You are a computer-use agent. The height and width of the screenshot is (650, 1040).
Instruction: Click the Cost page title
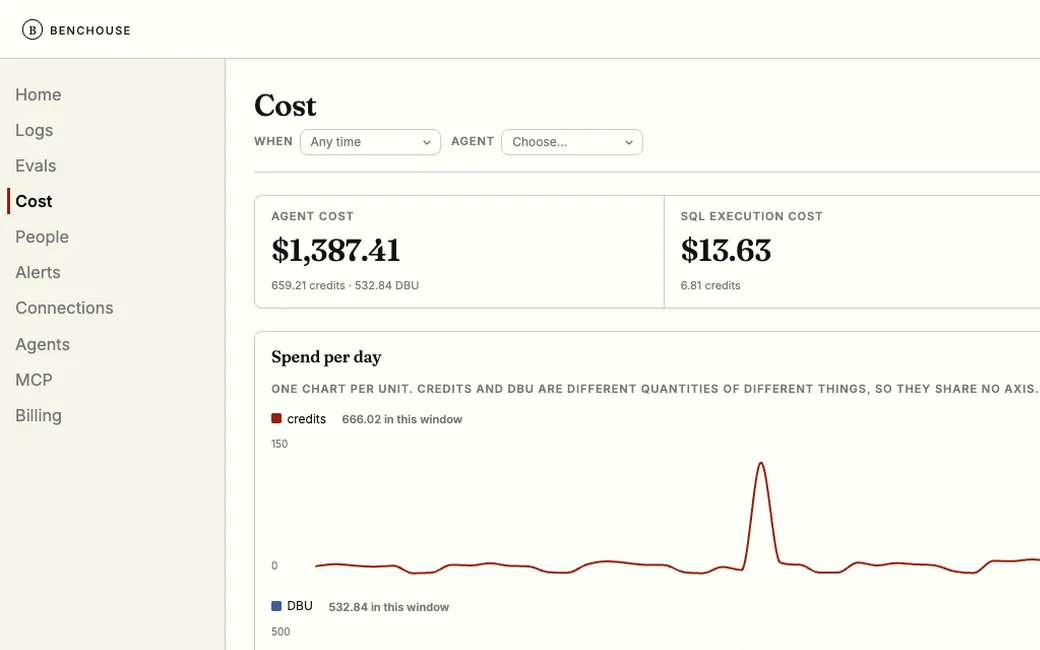(285, 105)
